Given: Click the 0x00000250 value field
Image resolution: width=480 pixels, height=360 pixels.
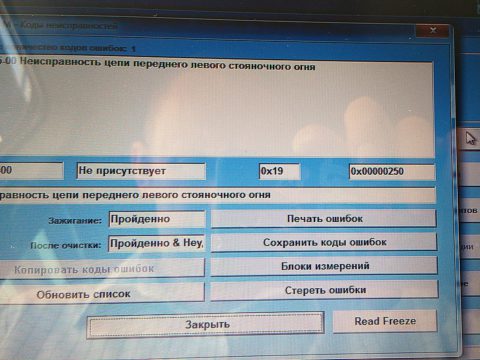Looking at the screenshot, I should tap(392, 172).
